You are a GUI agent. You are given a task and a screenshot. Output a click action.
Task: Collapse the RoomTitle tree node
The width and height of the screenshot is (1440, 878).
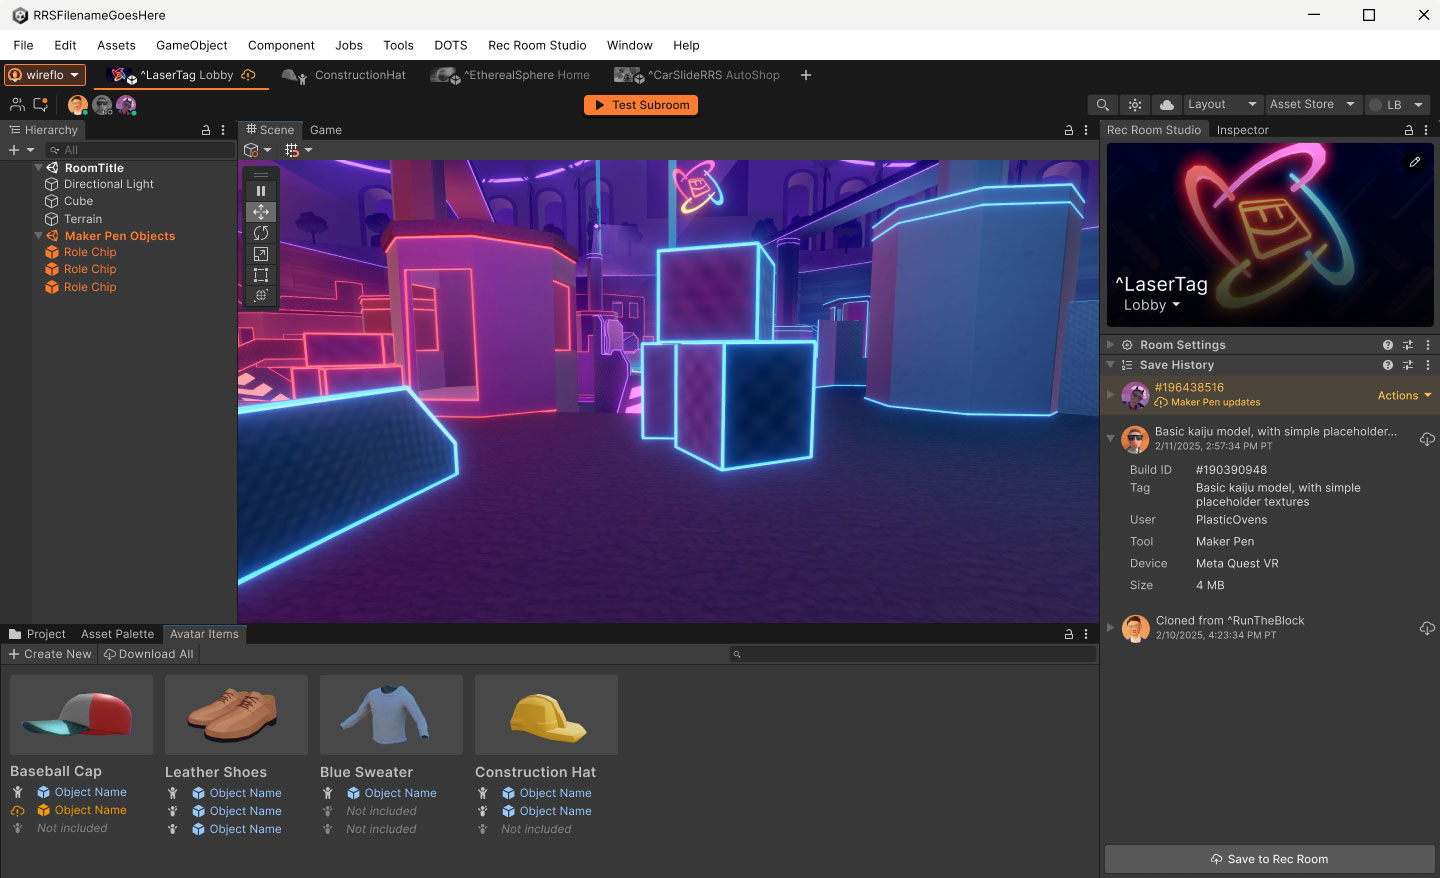point(38,168)
